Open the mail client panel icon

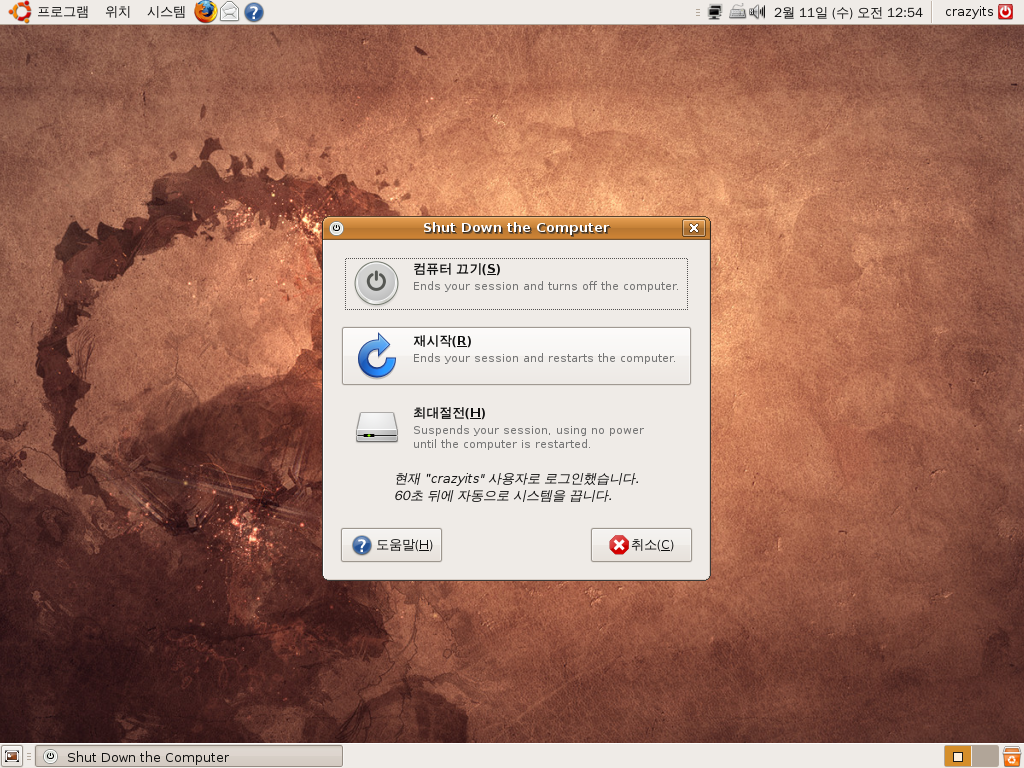(229, 12)
